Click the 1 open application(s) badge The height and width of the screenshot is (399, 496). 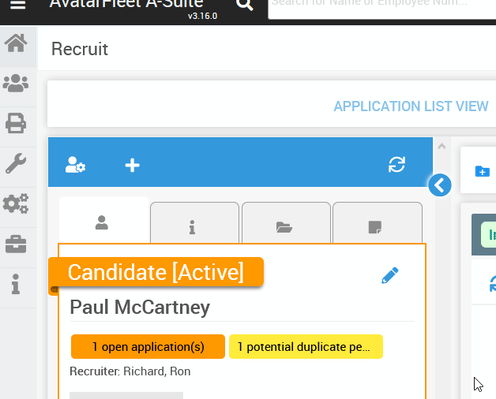tap(148, 347)
